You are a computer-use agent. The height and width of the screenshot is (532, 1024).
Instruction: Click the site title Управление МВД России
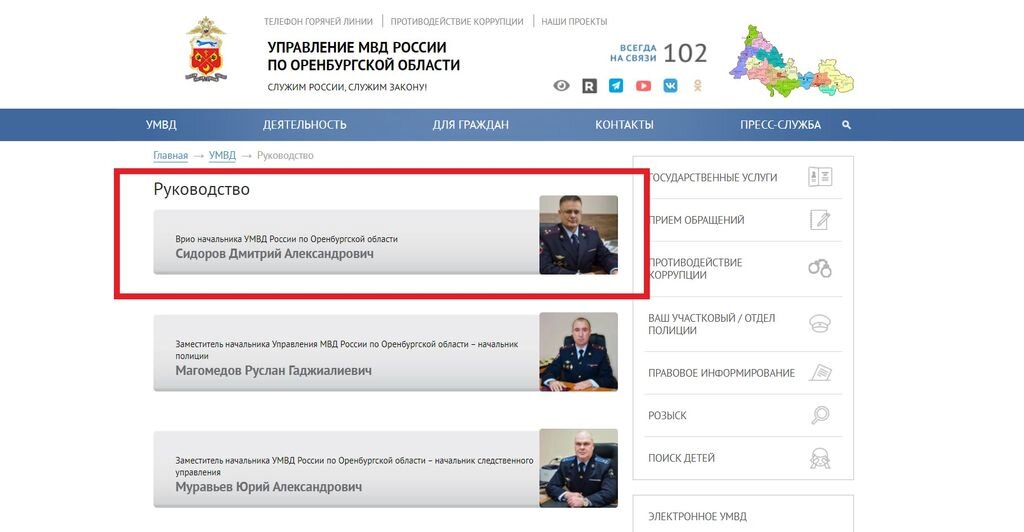click(364, 56)
